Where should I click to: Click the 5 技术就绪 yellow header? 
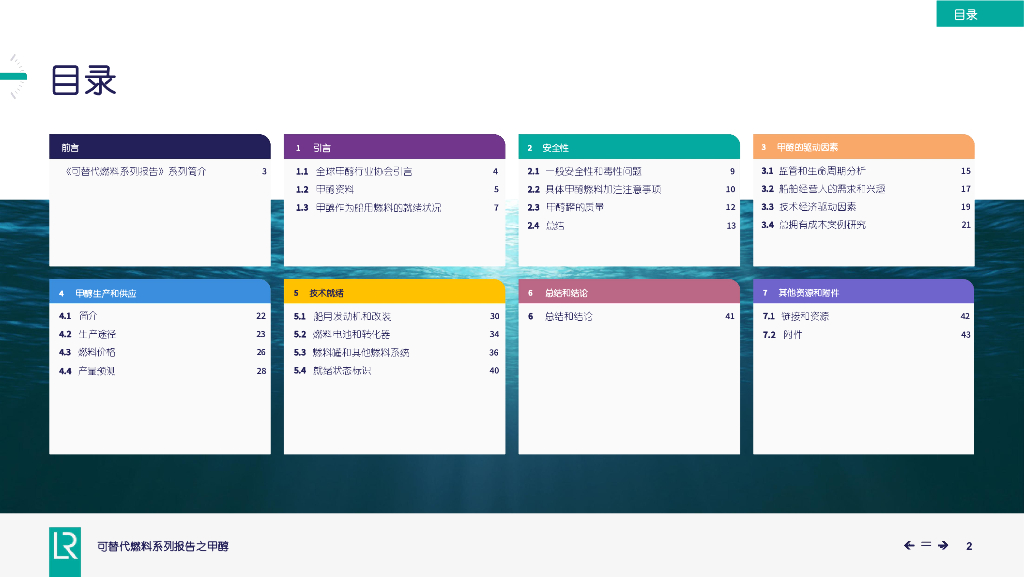coord(394,292)
